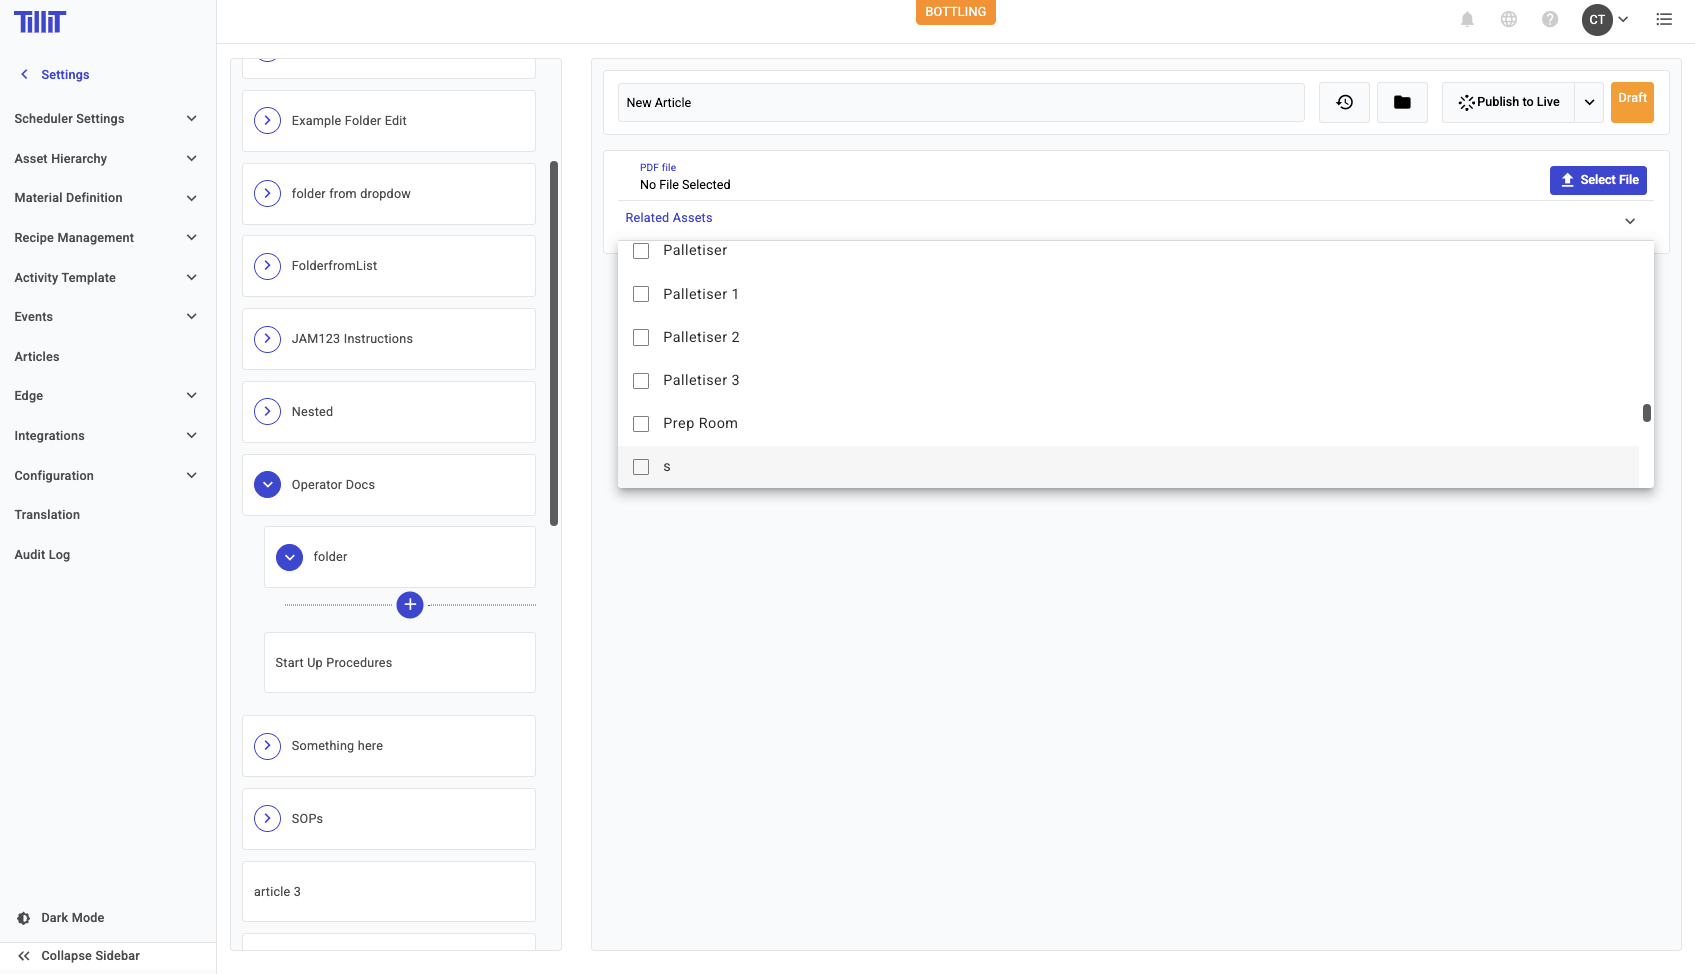1695x974 pixels.
Task: Open the language globe icon
Action: 1509,19
